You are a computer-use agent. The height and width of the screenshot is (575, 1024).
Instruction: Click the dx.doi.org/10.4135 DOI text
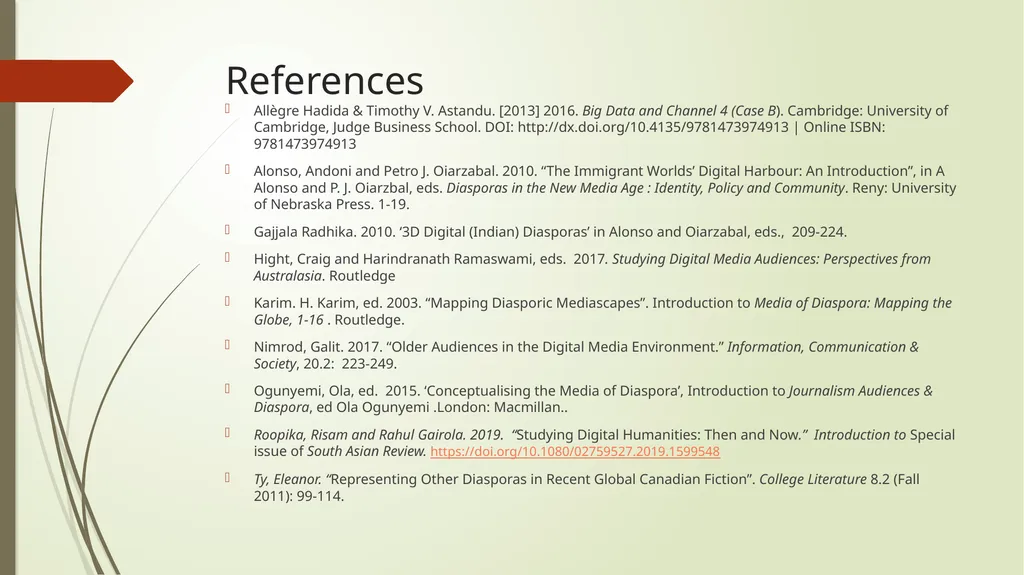click(653, 127)
